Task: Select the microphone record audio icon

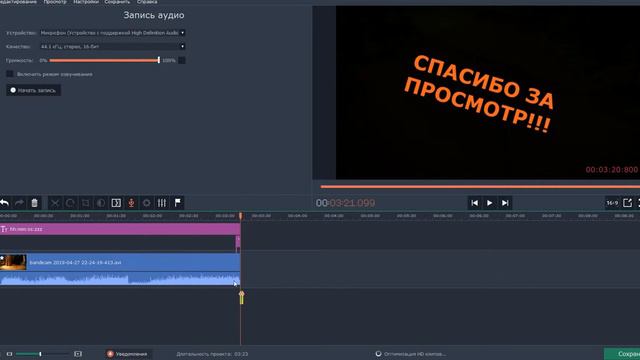Action: click(x=131, y=203)
